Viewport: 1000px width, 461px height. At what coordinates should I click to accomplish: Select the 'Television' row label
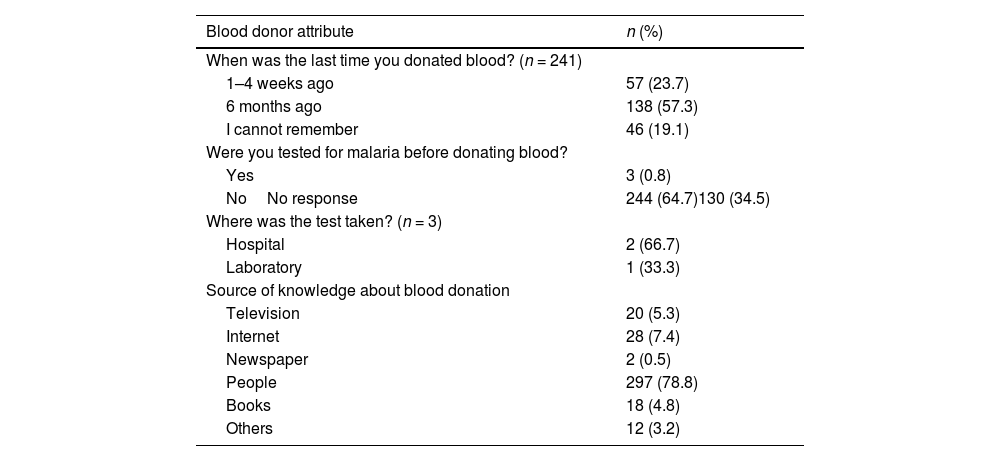point(262,314)
